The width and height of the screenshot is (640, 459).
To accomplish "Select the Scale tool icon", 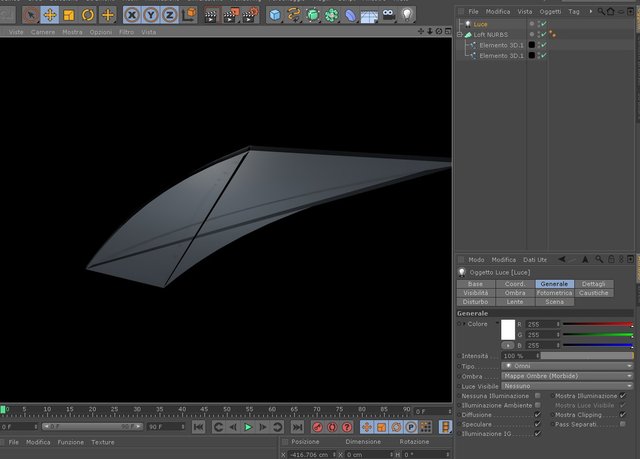I will [69, 15].
